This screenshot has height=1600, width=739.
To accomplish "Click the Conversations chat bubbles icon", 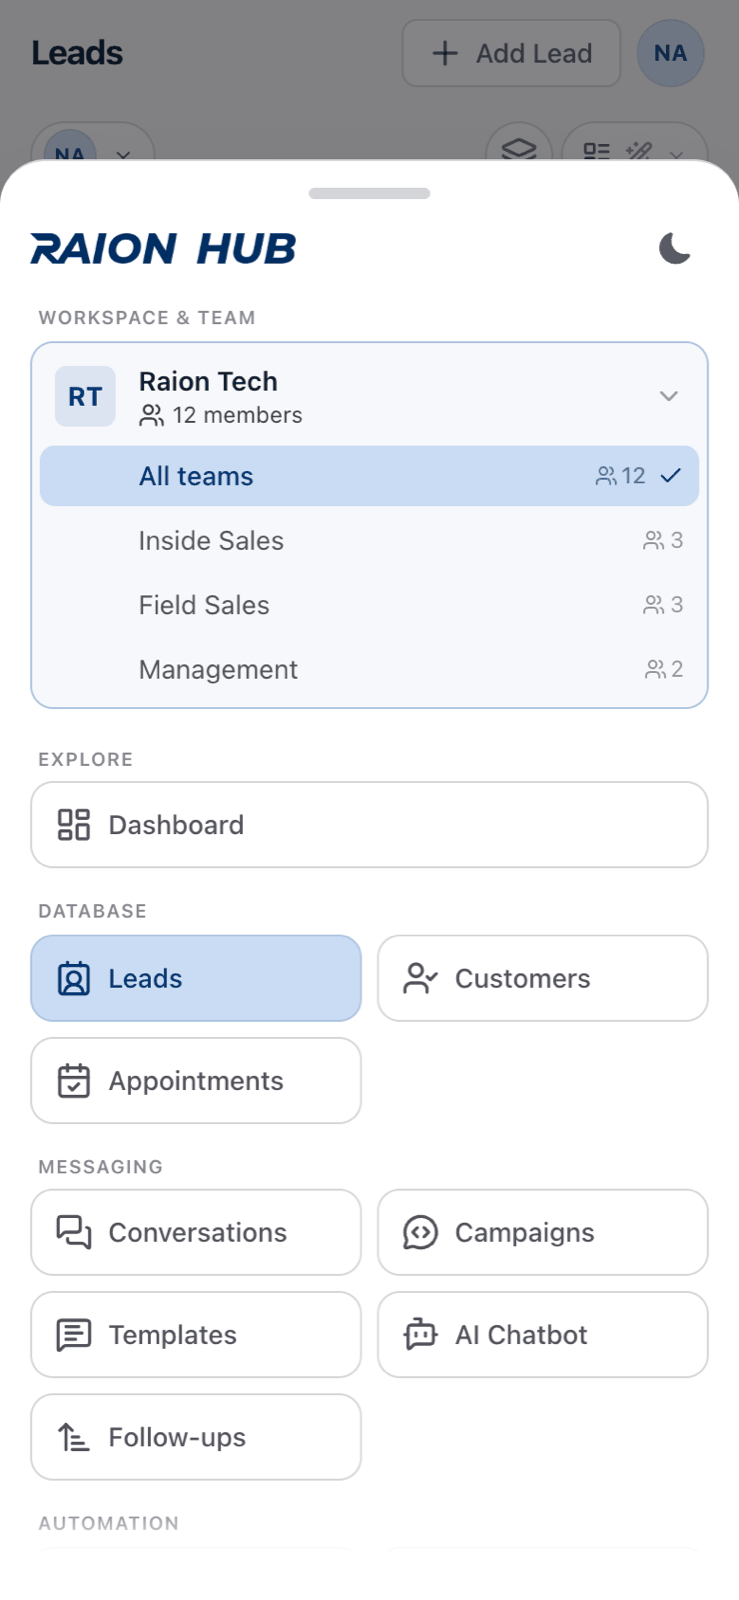I will (x=74, y=1233).
